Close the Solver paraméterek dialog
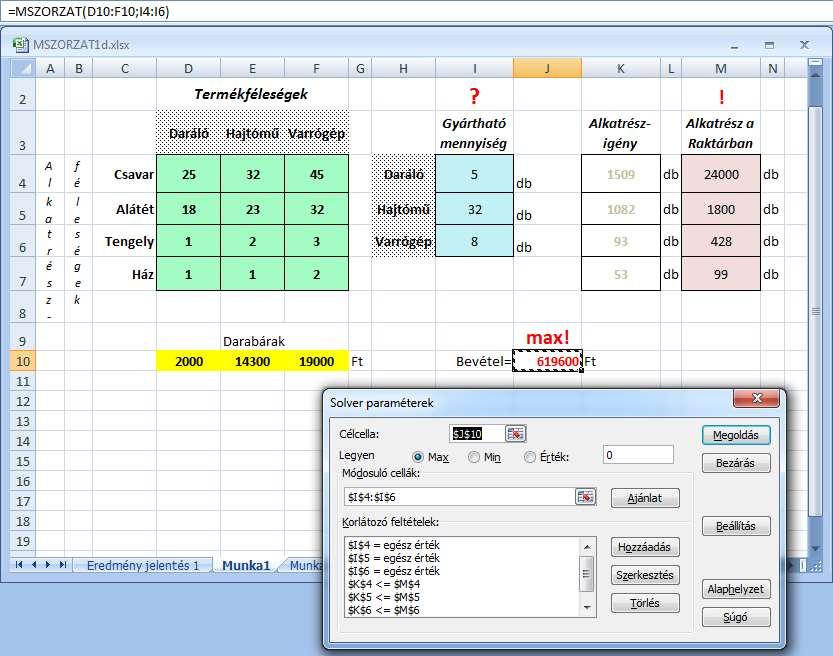Viewport: 833px width, 656px height. 757,398
